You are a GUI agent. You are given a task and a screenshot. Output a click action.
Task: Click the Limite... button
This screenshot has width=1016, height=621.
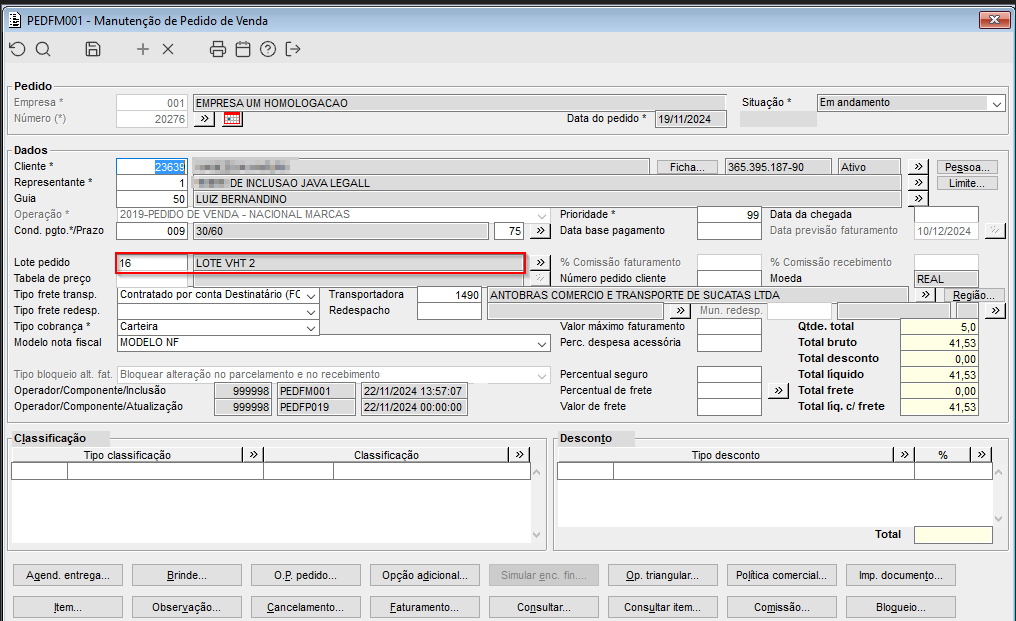point(967,183)
